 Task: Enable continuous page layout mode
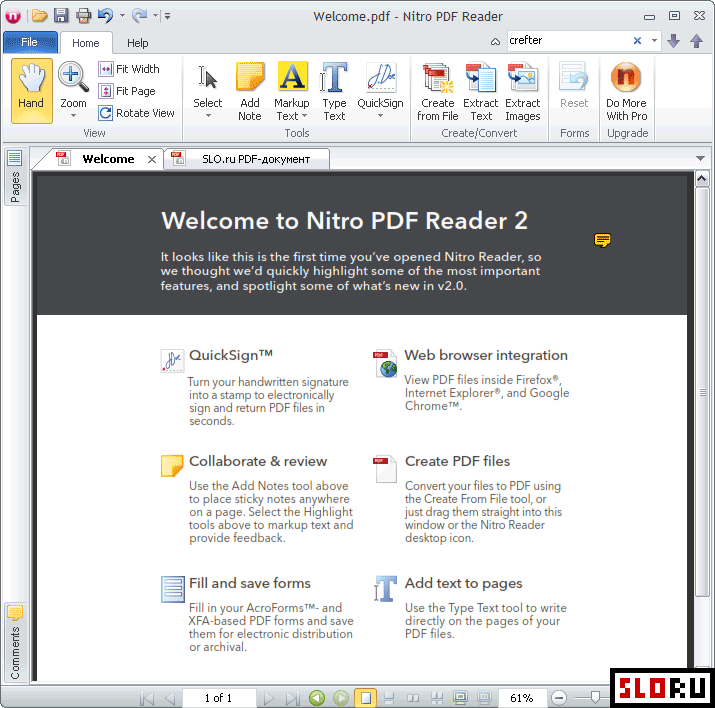(x=389, y=698)
